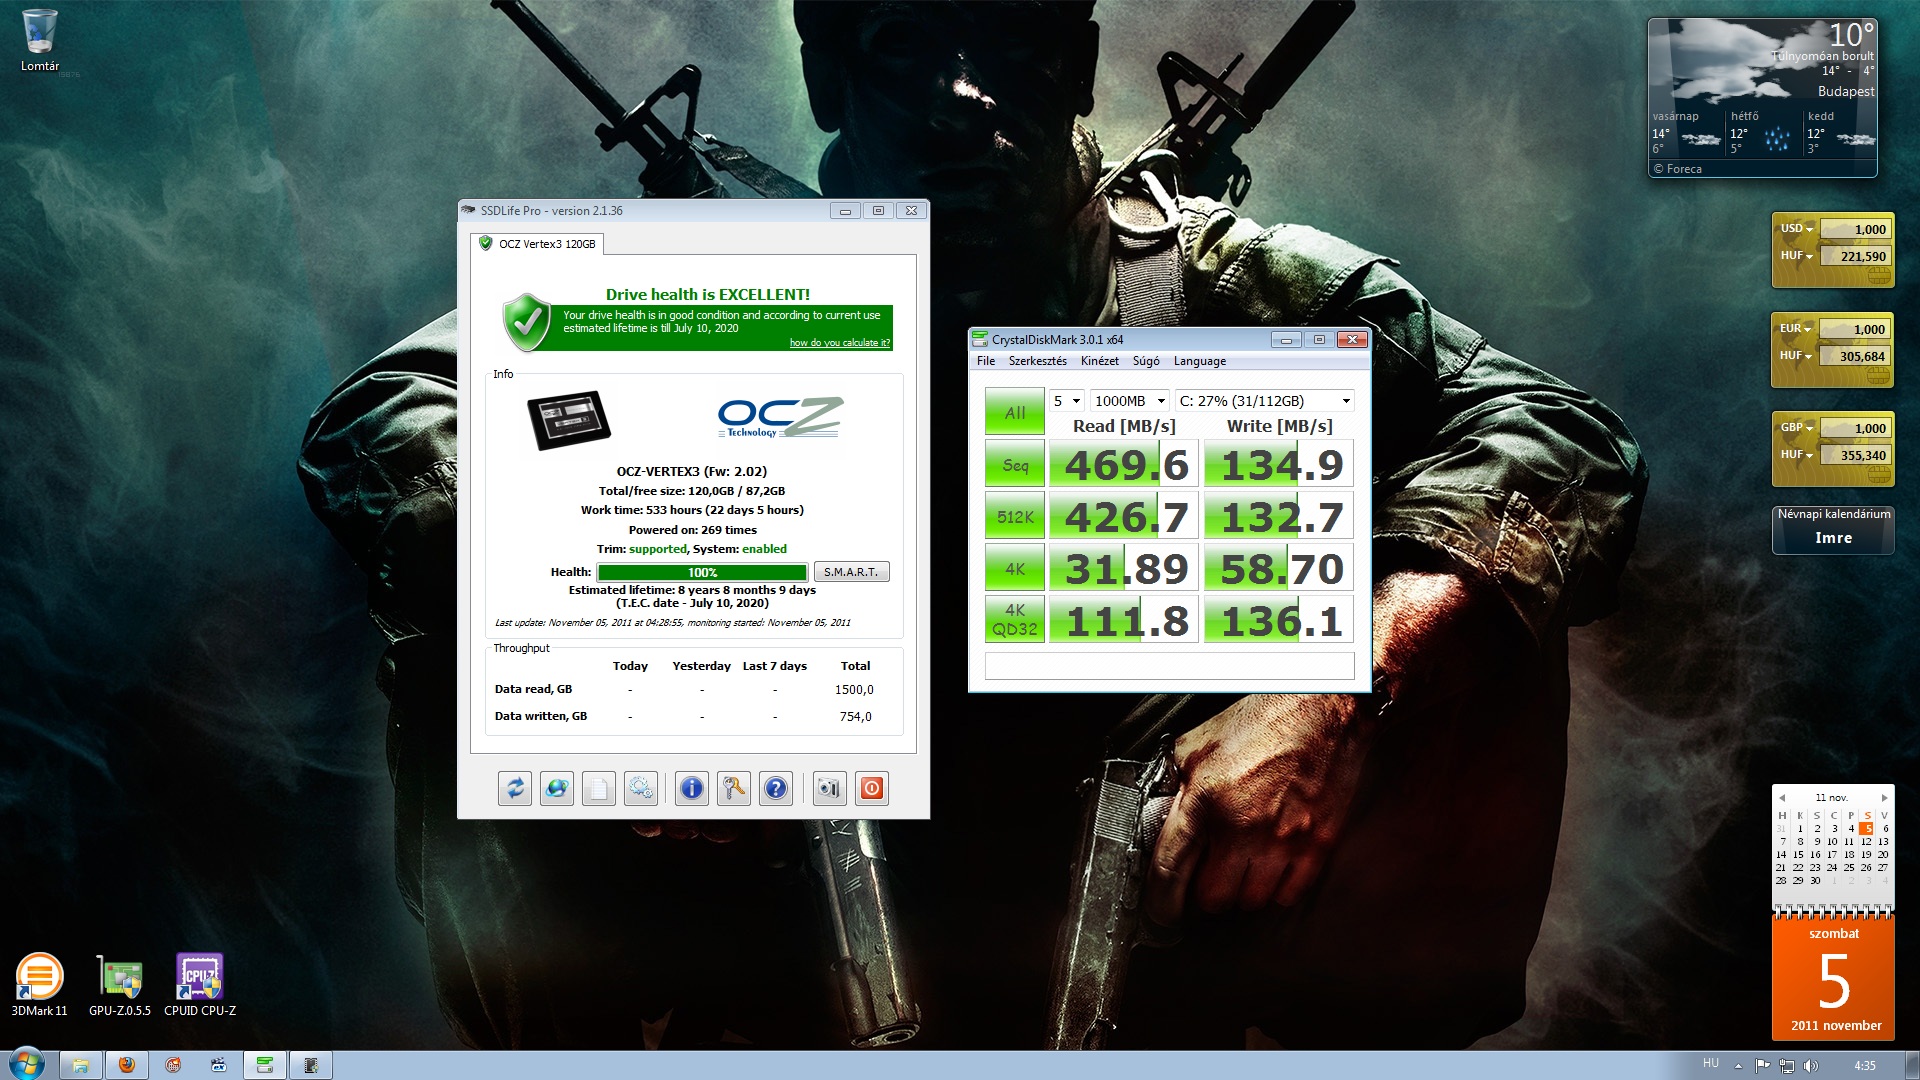Open the Szerkesztés menu
Screen dimensions: 1920x1080
point(1038,361)
